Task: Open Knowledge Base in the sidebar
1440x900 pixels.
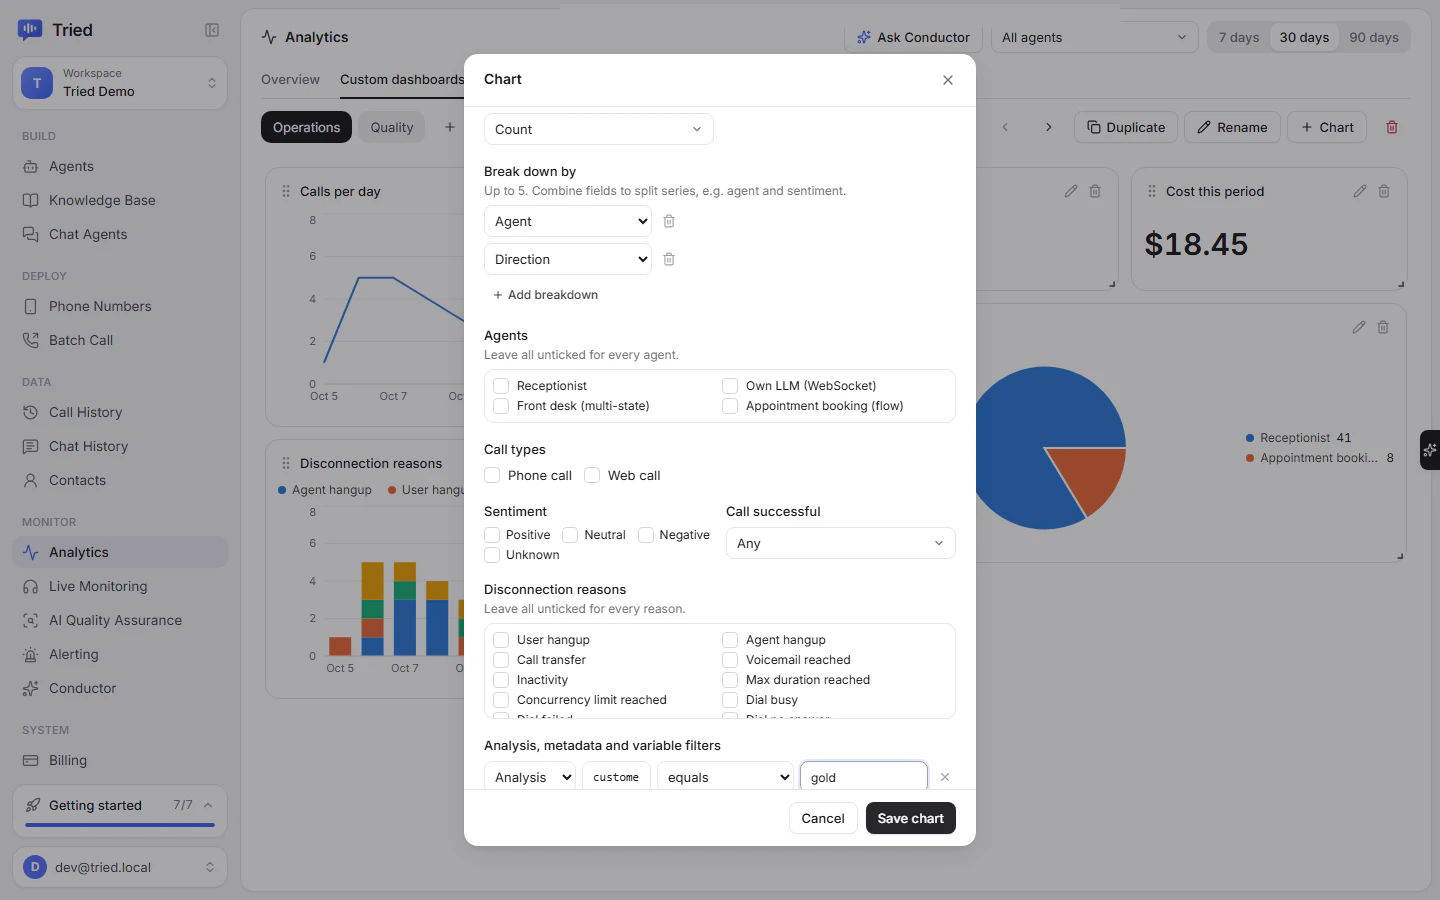Action: pyautogui.click(x=120, y=200)
